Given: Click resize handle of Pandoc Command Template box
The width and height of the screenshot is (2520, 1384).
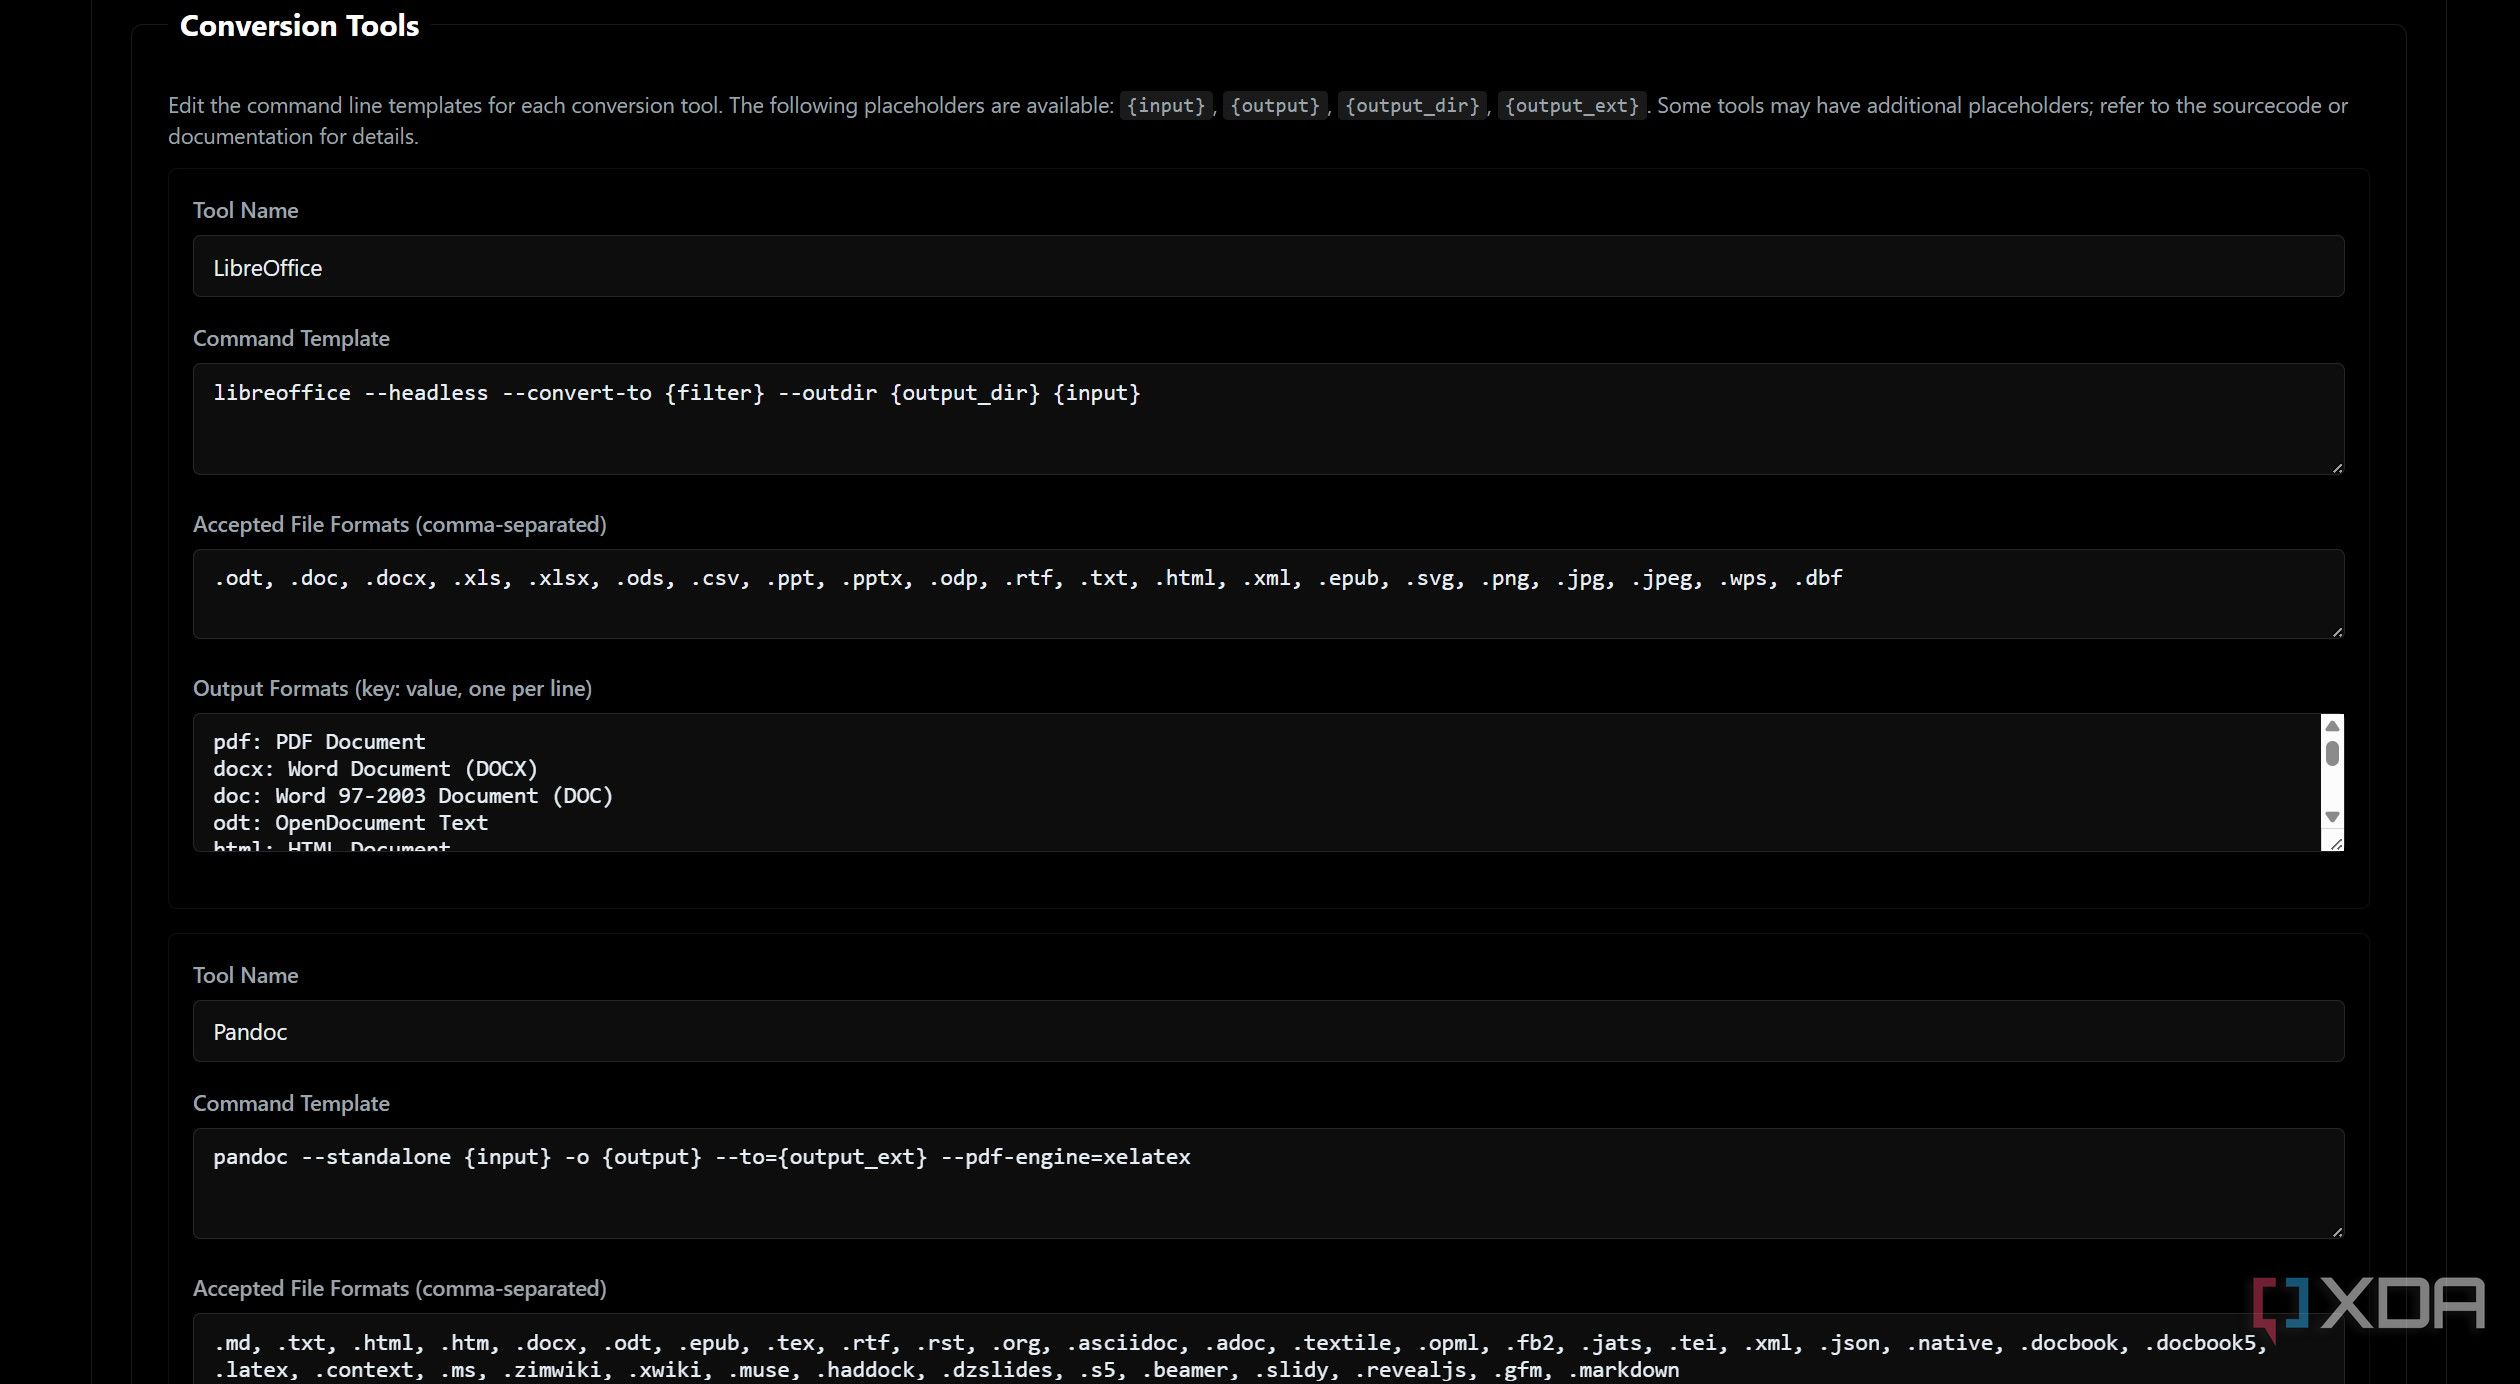Looking at the screenshot, I should click(2337, 1232).
